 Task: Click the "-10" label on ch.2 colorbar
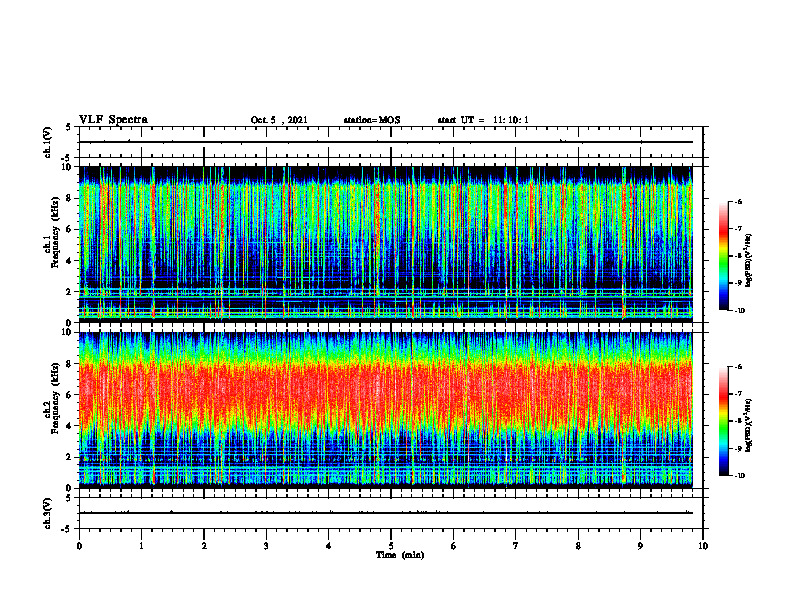coord(740,476)
